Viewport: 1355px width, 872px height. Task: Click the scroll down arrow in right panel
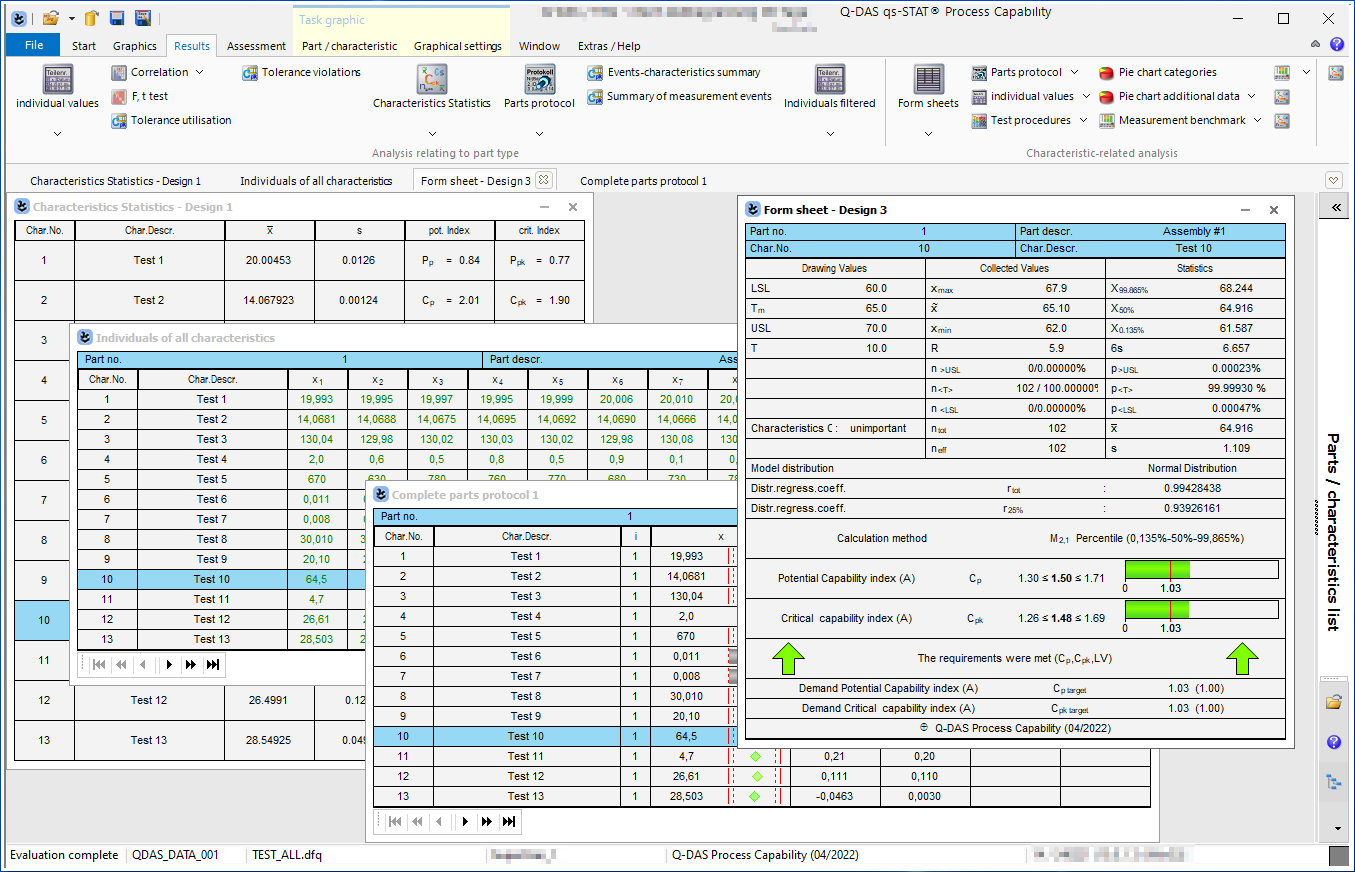coord(1338,829)
